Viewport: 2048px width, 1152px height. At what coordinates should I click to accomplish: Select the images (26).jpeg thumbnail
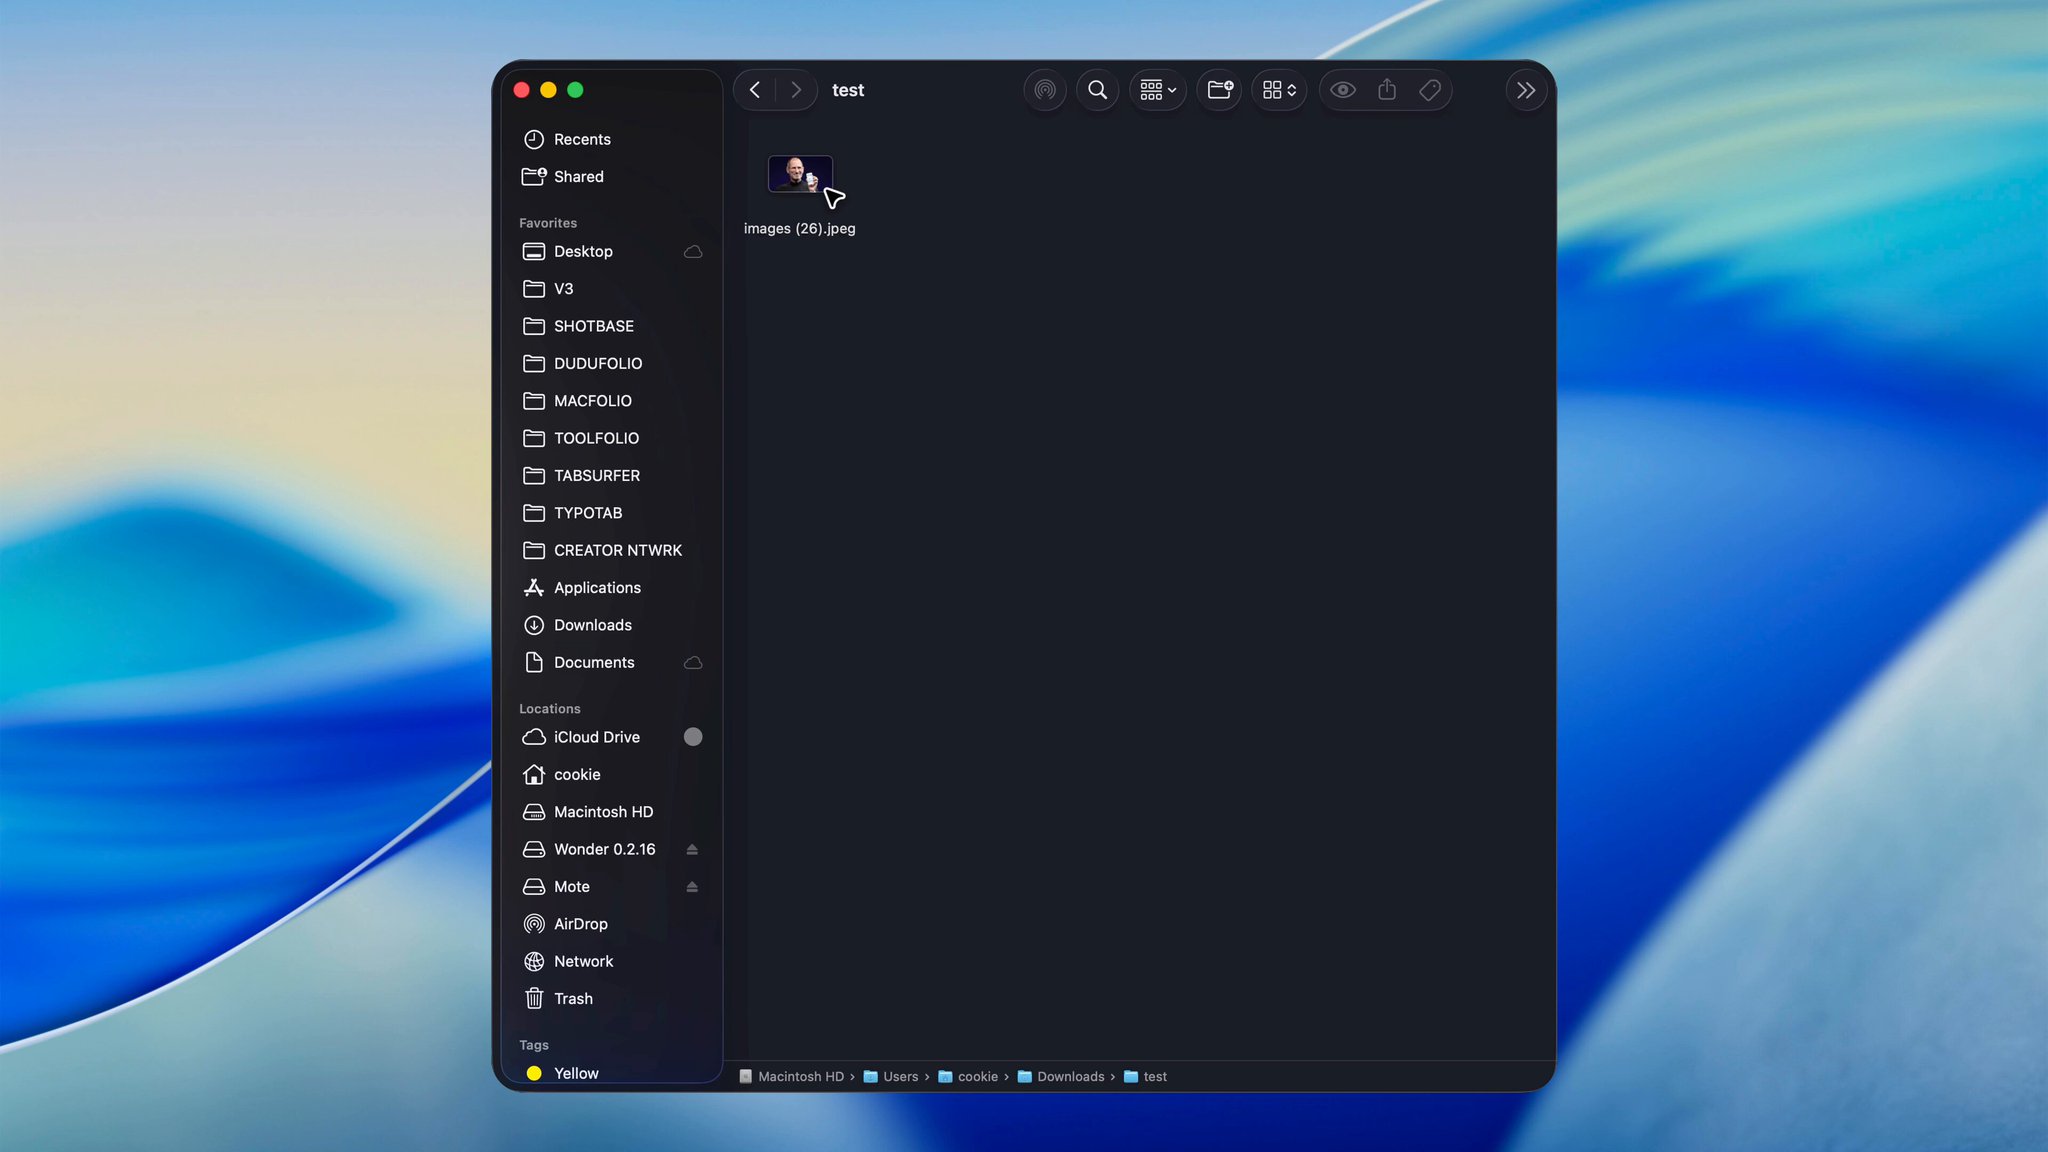(x=800, y=174)
